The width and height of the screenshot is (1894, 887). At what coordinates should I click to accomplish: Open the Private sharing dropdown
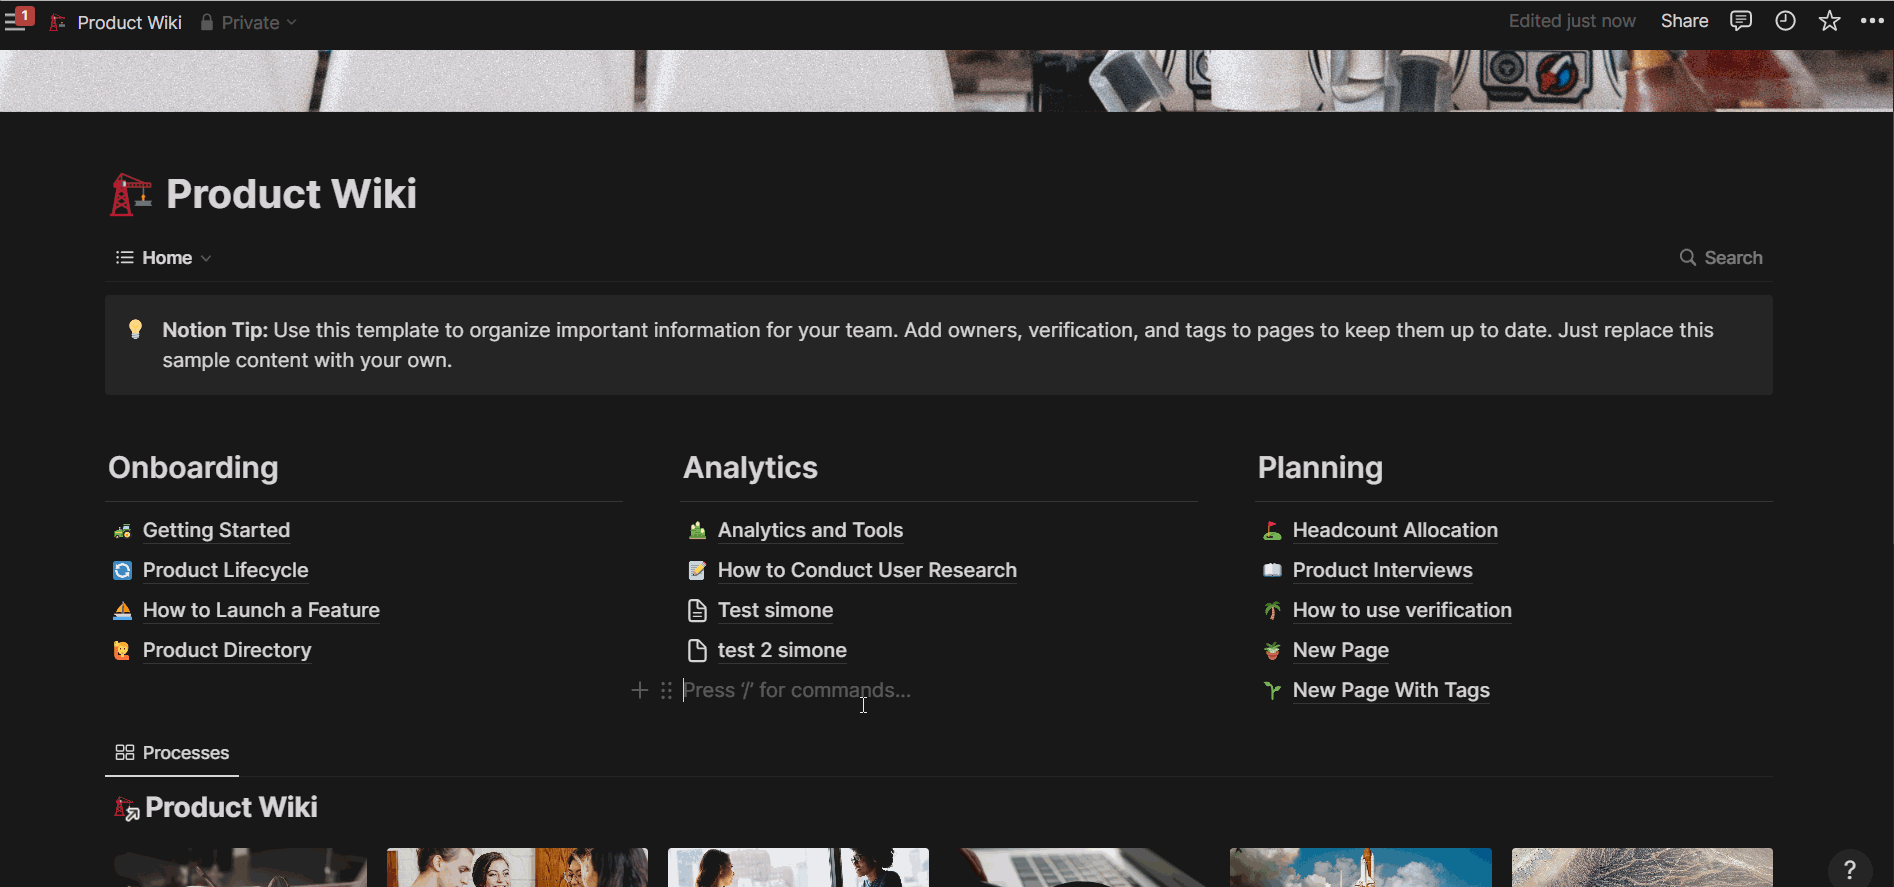point(248,22)
